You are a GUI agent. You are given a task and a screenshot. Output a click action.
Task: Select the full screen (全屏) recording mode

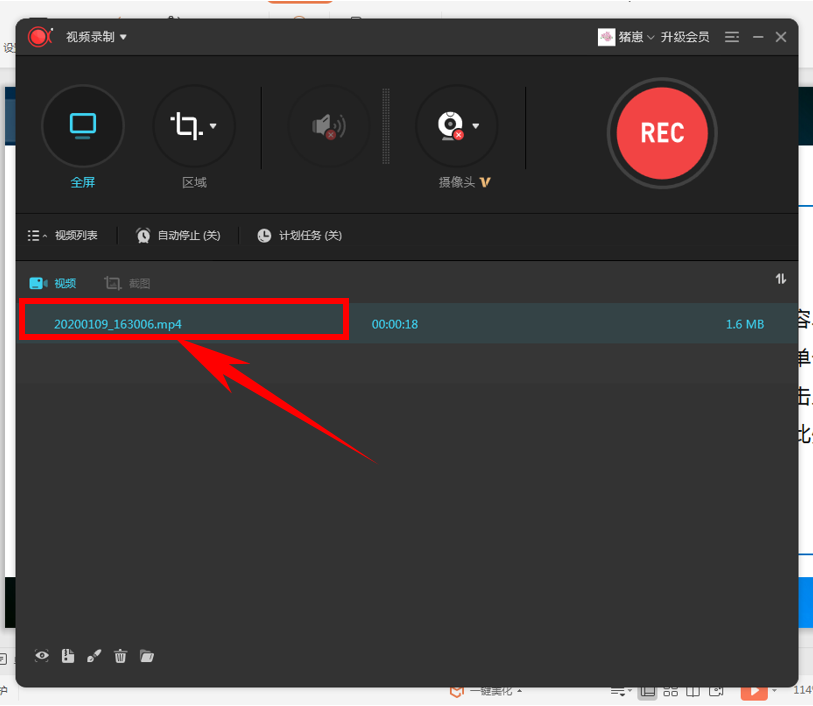click(83, 126)
